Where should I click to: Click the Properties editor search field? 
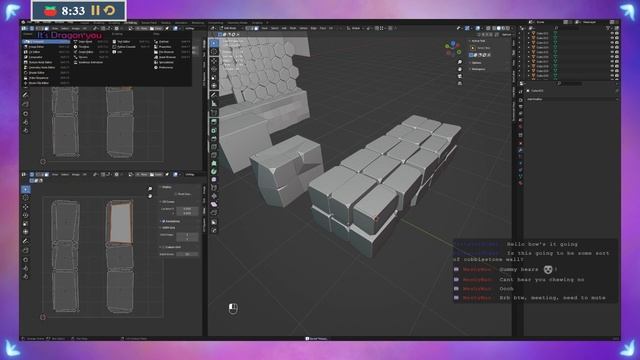pos(571,84)
